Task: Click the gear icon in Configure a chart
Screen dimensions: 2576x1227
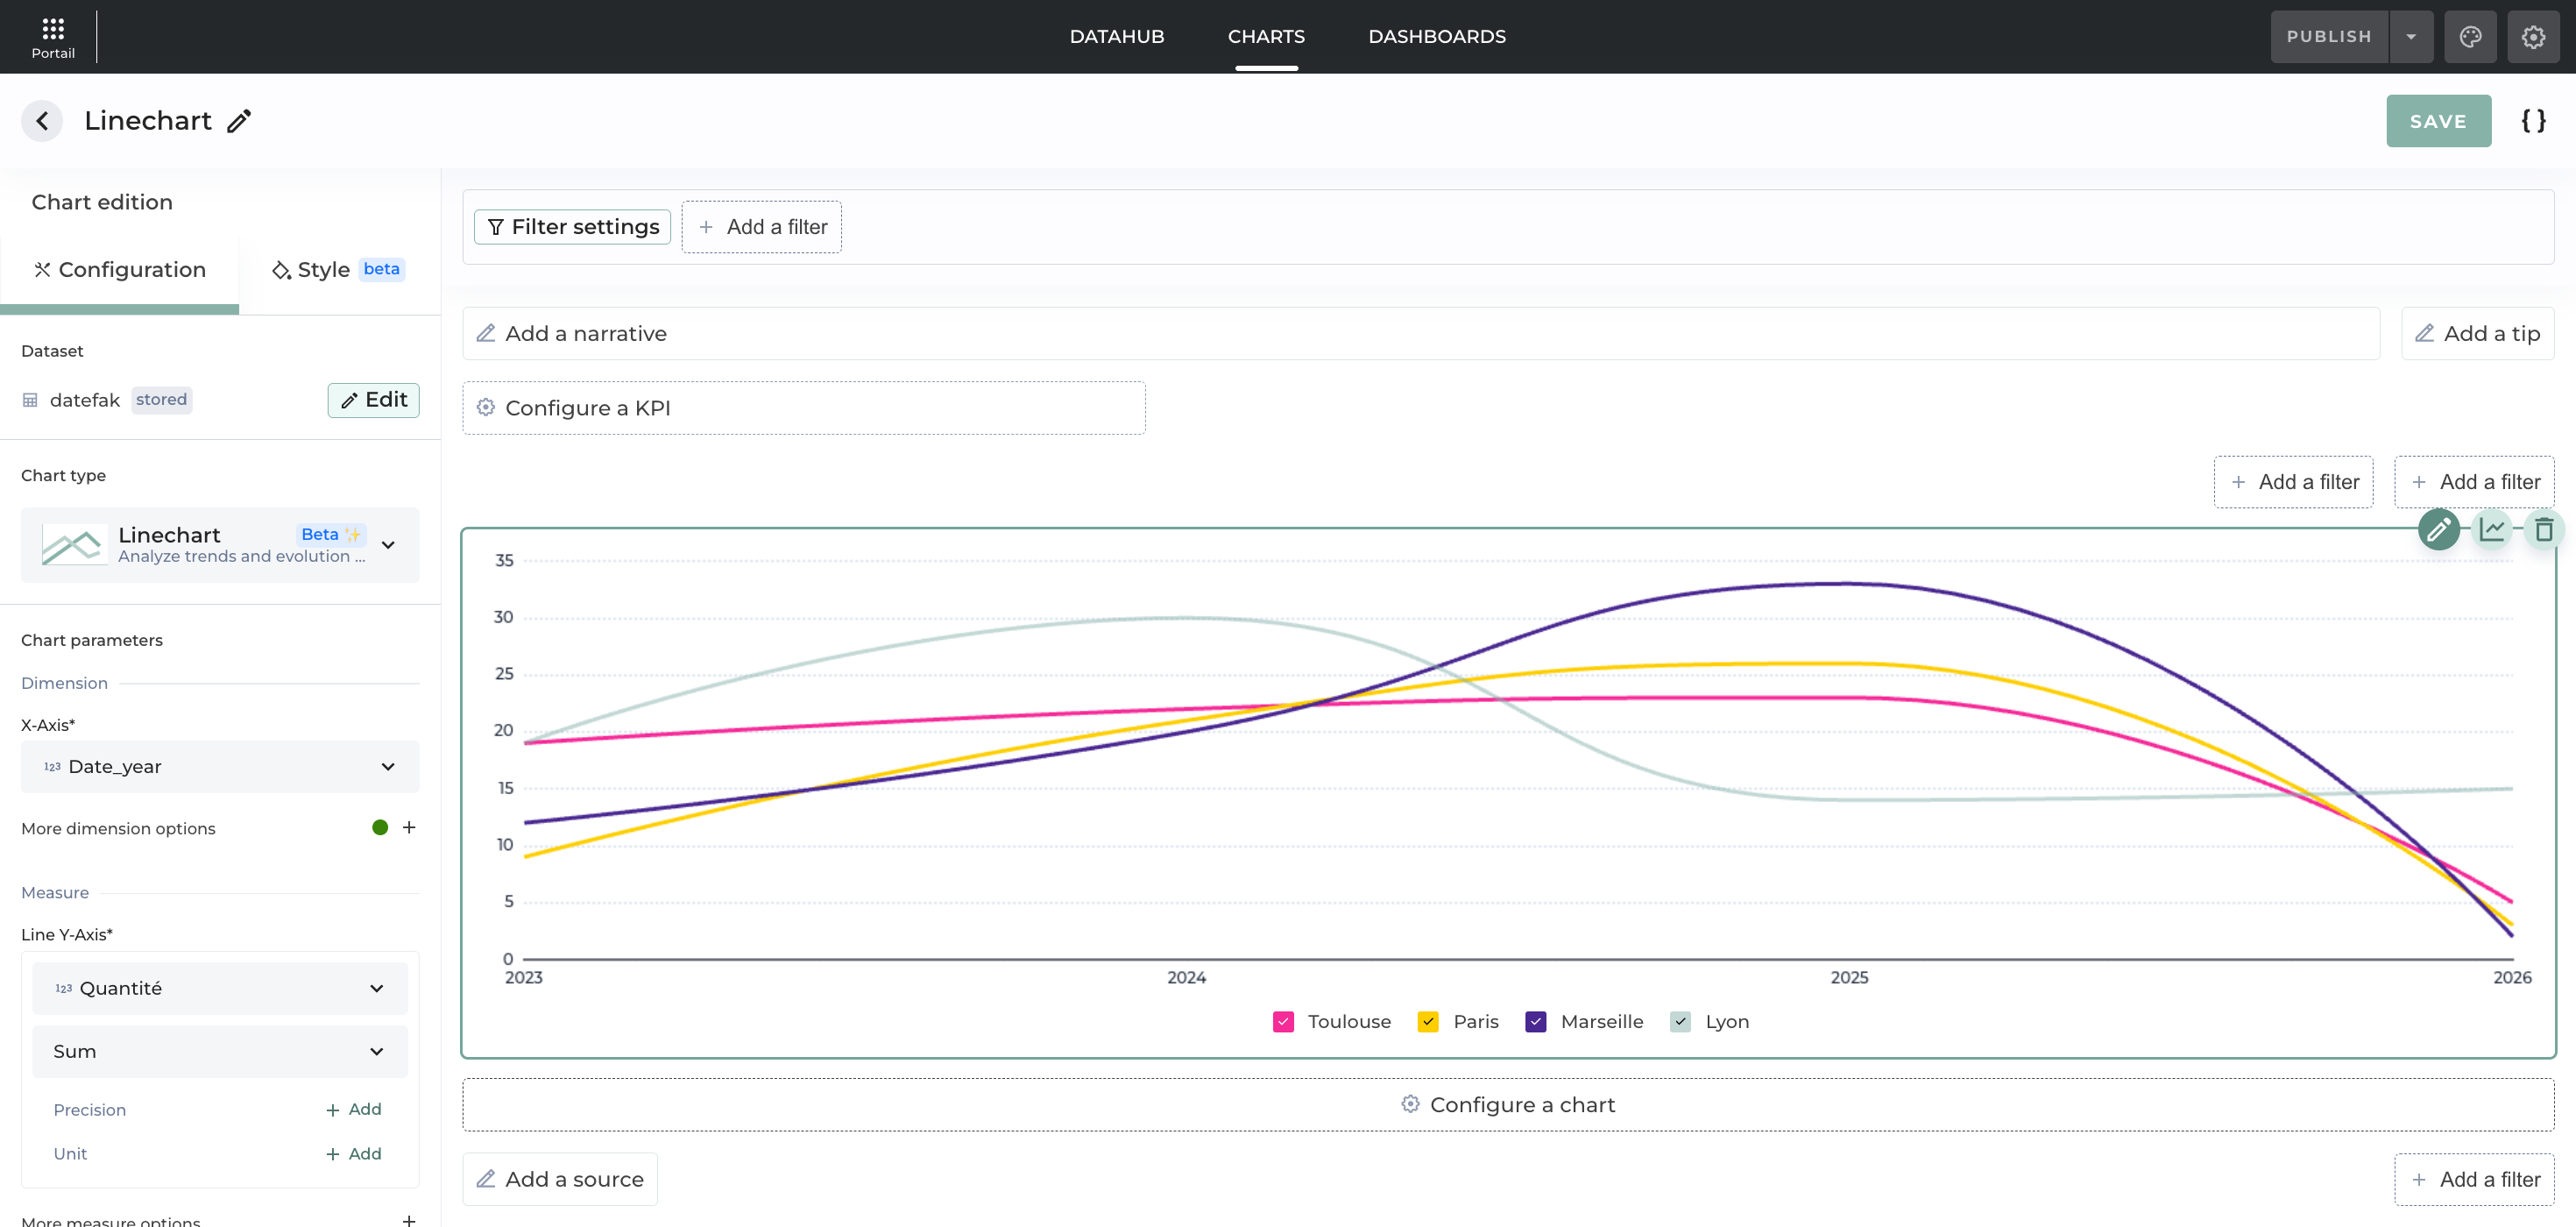Action: point(1410,1103)
